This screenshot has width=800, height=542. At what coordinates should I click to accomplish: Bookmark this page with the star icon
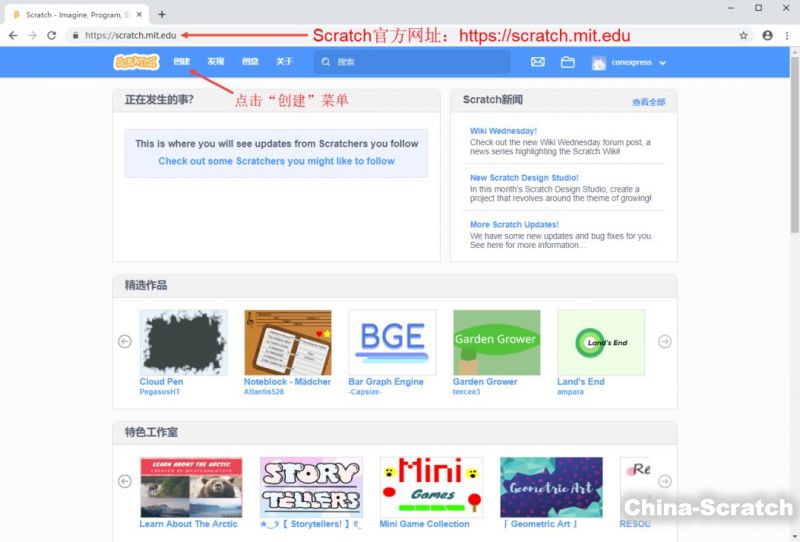click(x=743, y=35)
